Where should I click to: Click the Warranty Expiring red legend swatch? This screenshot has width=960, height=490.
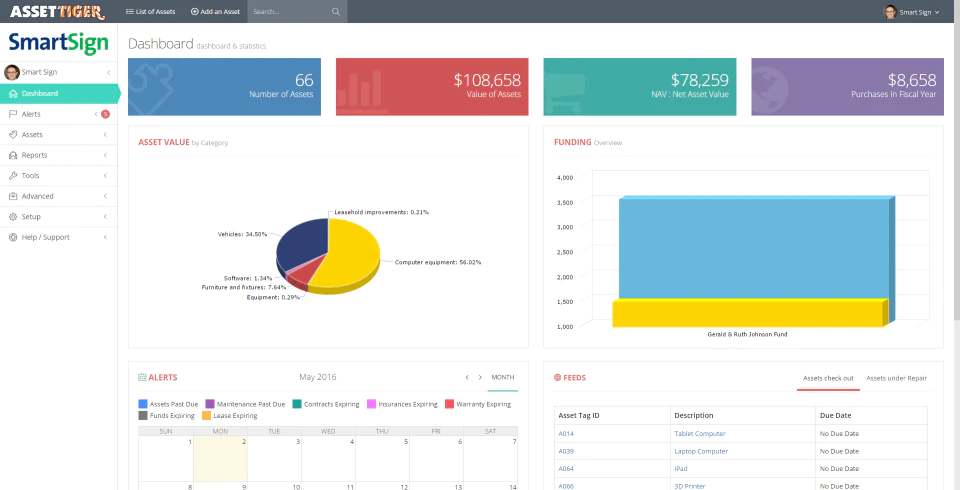[x=449, y=404]
